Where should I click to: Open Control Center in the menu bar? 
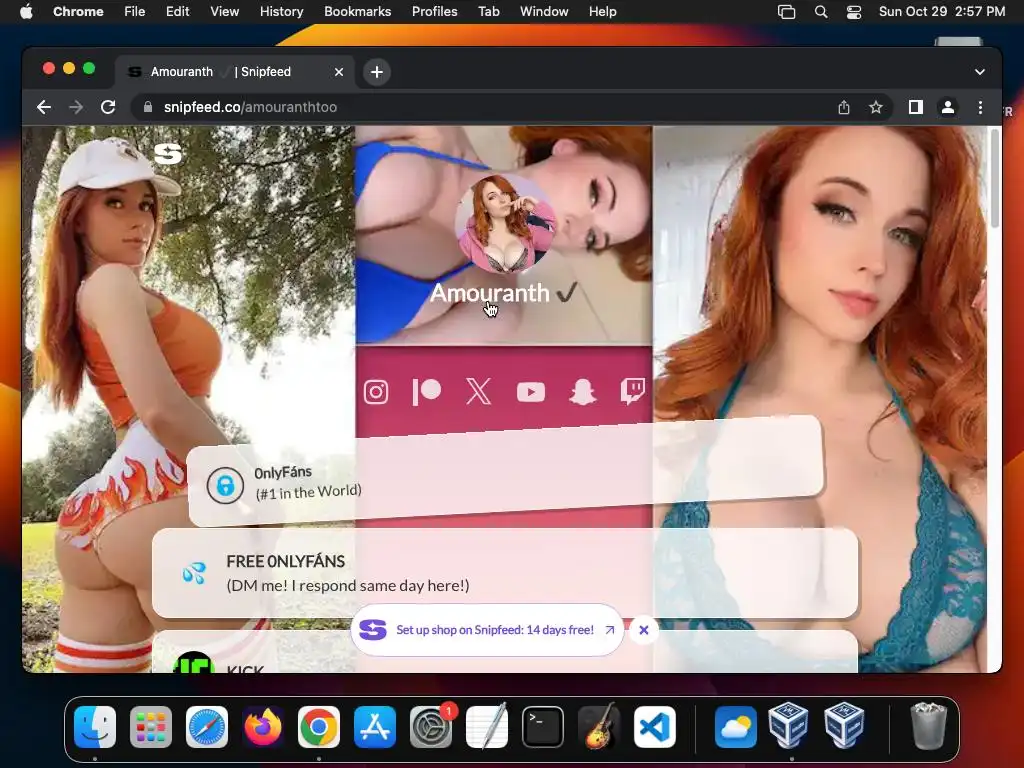(x=854, y=12)
